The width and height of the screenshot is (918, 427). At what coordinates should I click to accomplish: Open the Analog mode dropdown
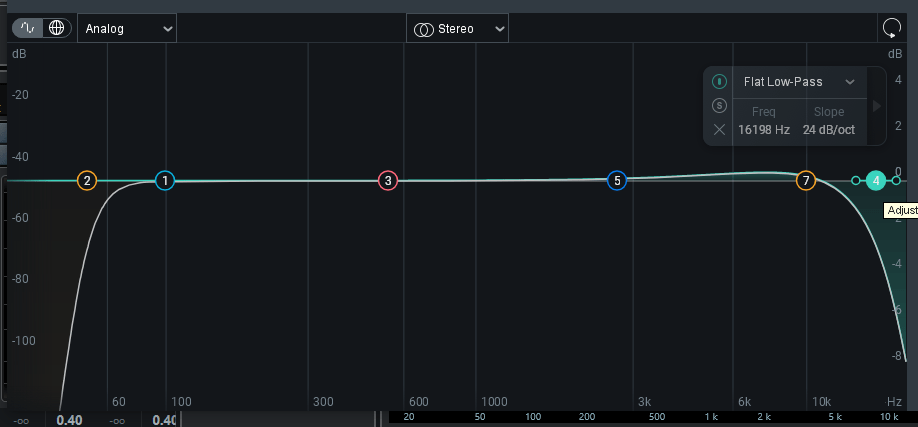pos(127,28)
